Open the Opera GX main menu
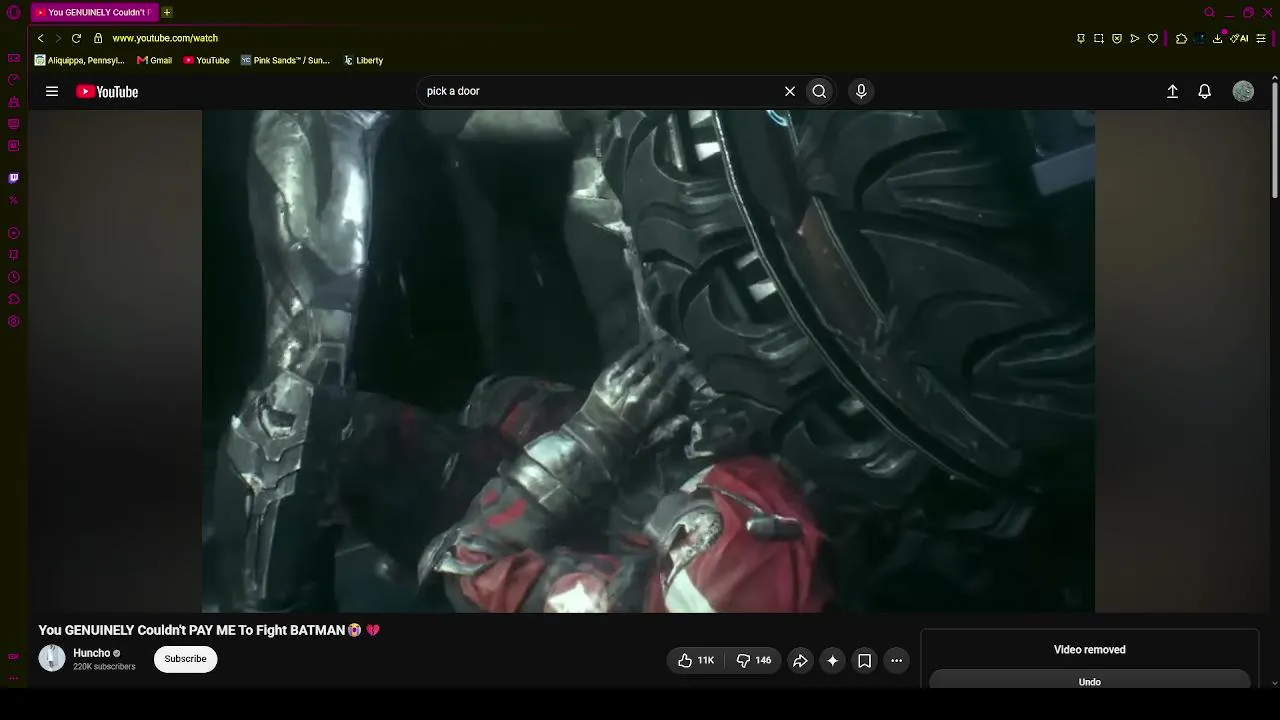This screenshot has height=720, width=1280. [13, 13]
